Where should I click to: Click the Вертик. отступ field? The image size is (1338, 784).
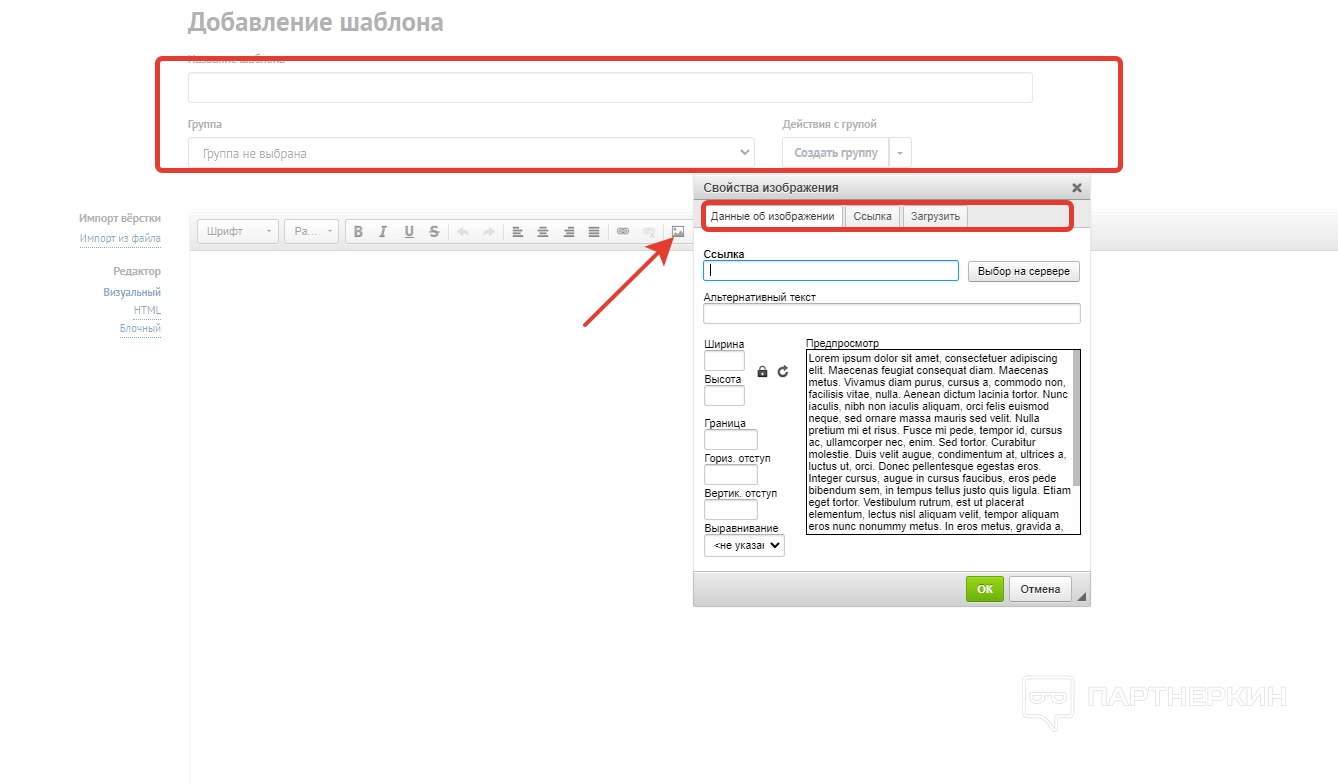pyautogui.click(x=731, y=510)
